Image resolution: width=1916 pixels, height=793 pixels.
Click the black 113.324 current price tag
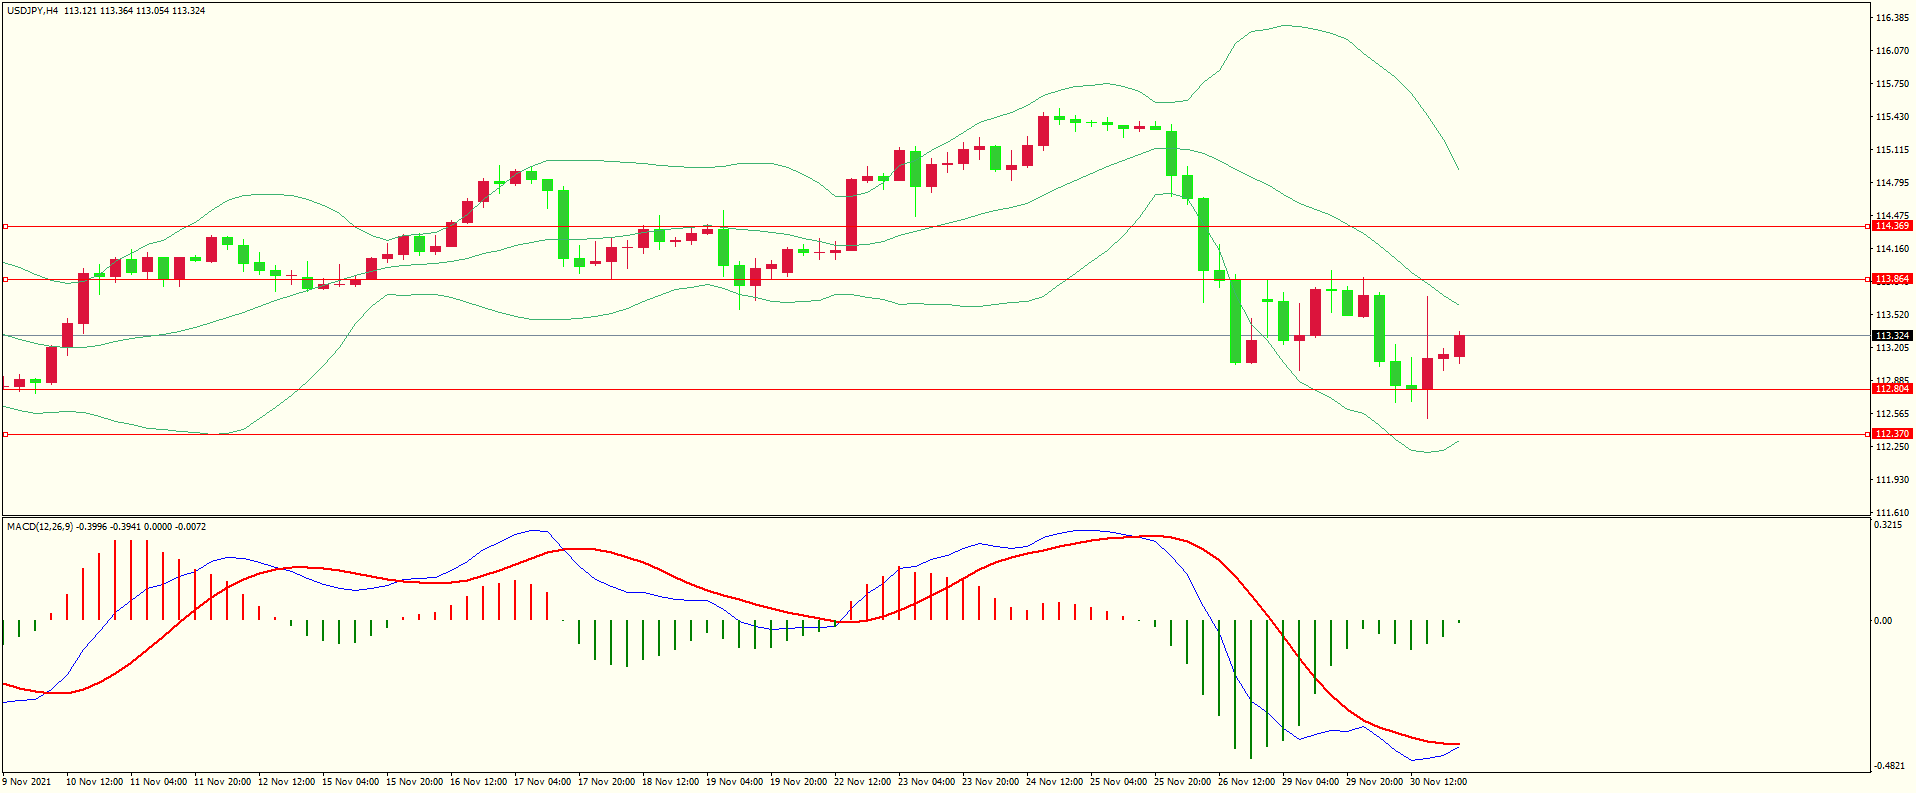click(1892, 336)
